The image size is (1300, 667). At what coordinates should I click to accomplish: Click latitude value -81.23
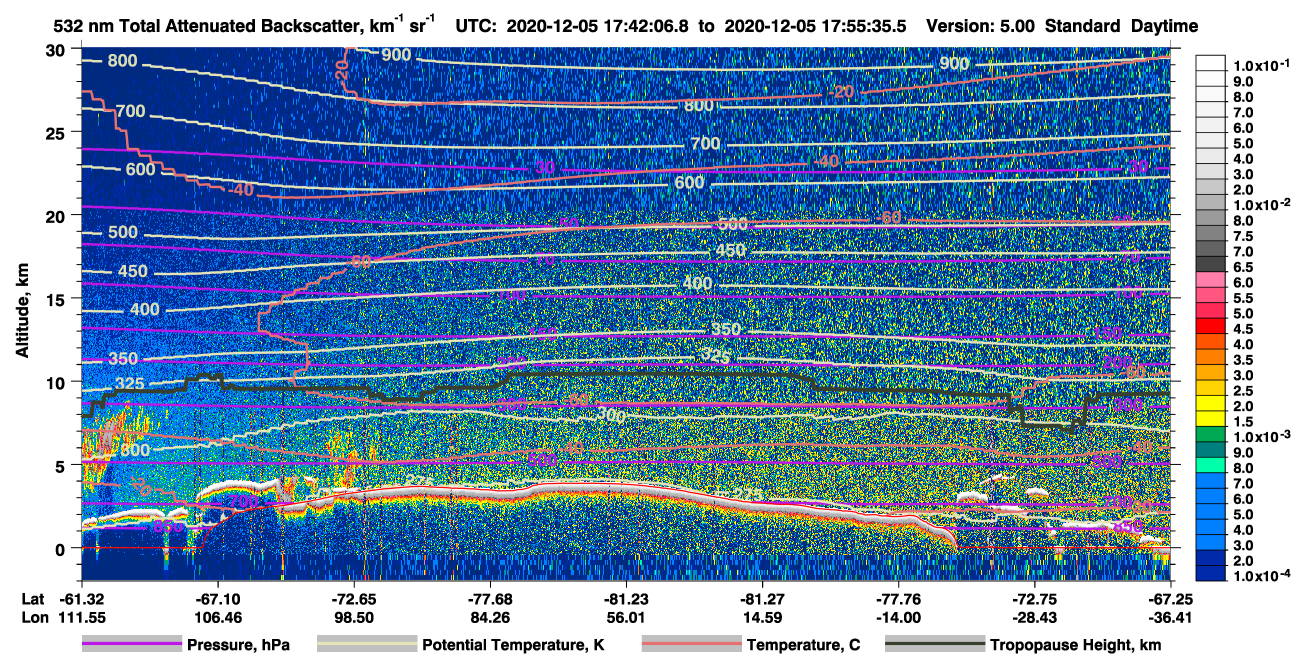coord(626,599)
